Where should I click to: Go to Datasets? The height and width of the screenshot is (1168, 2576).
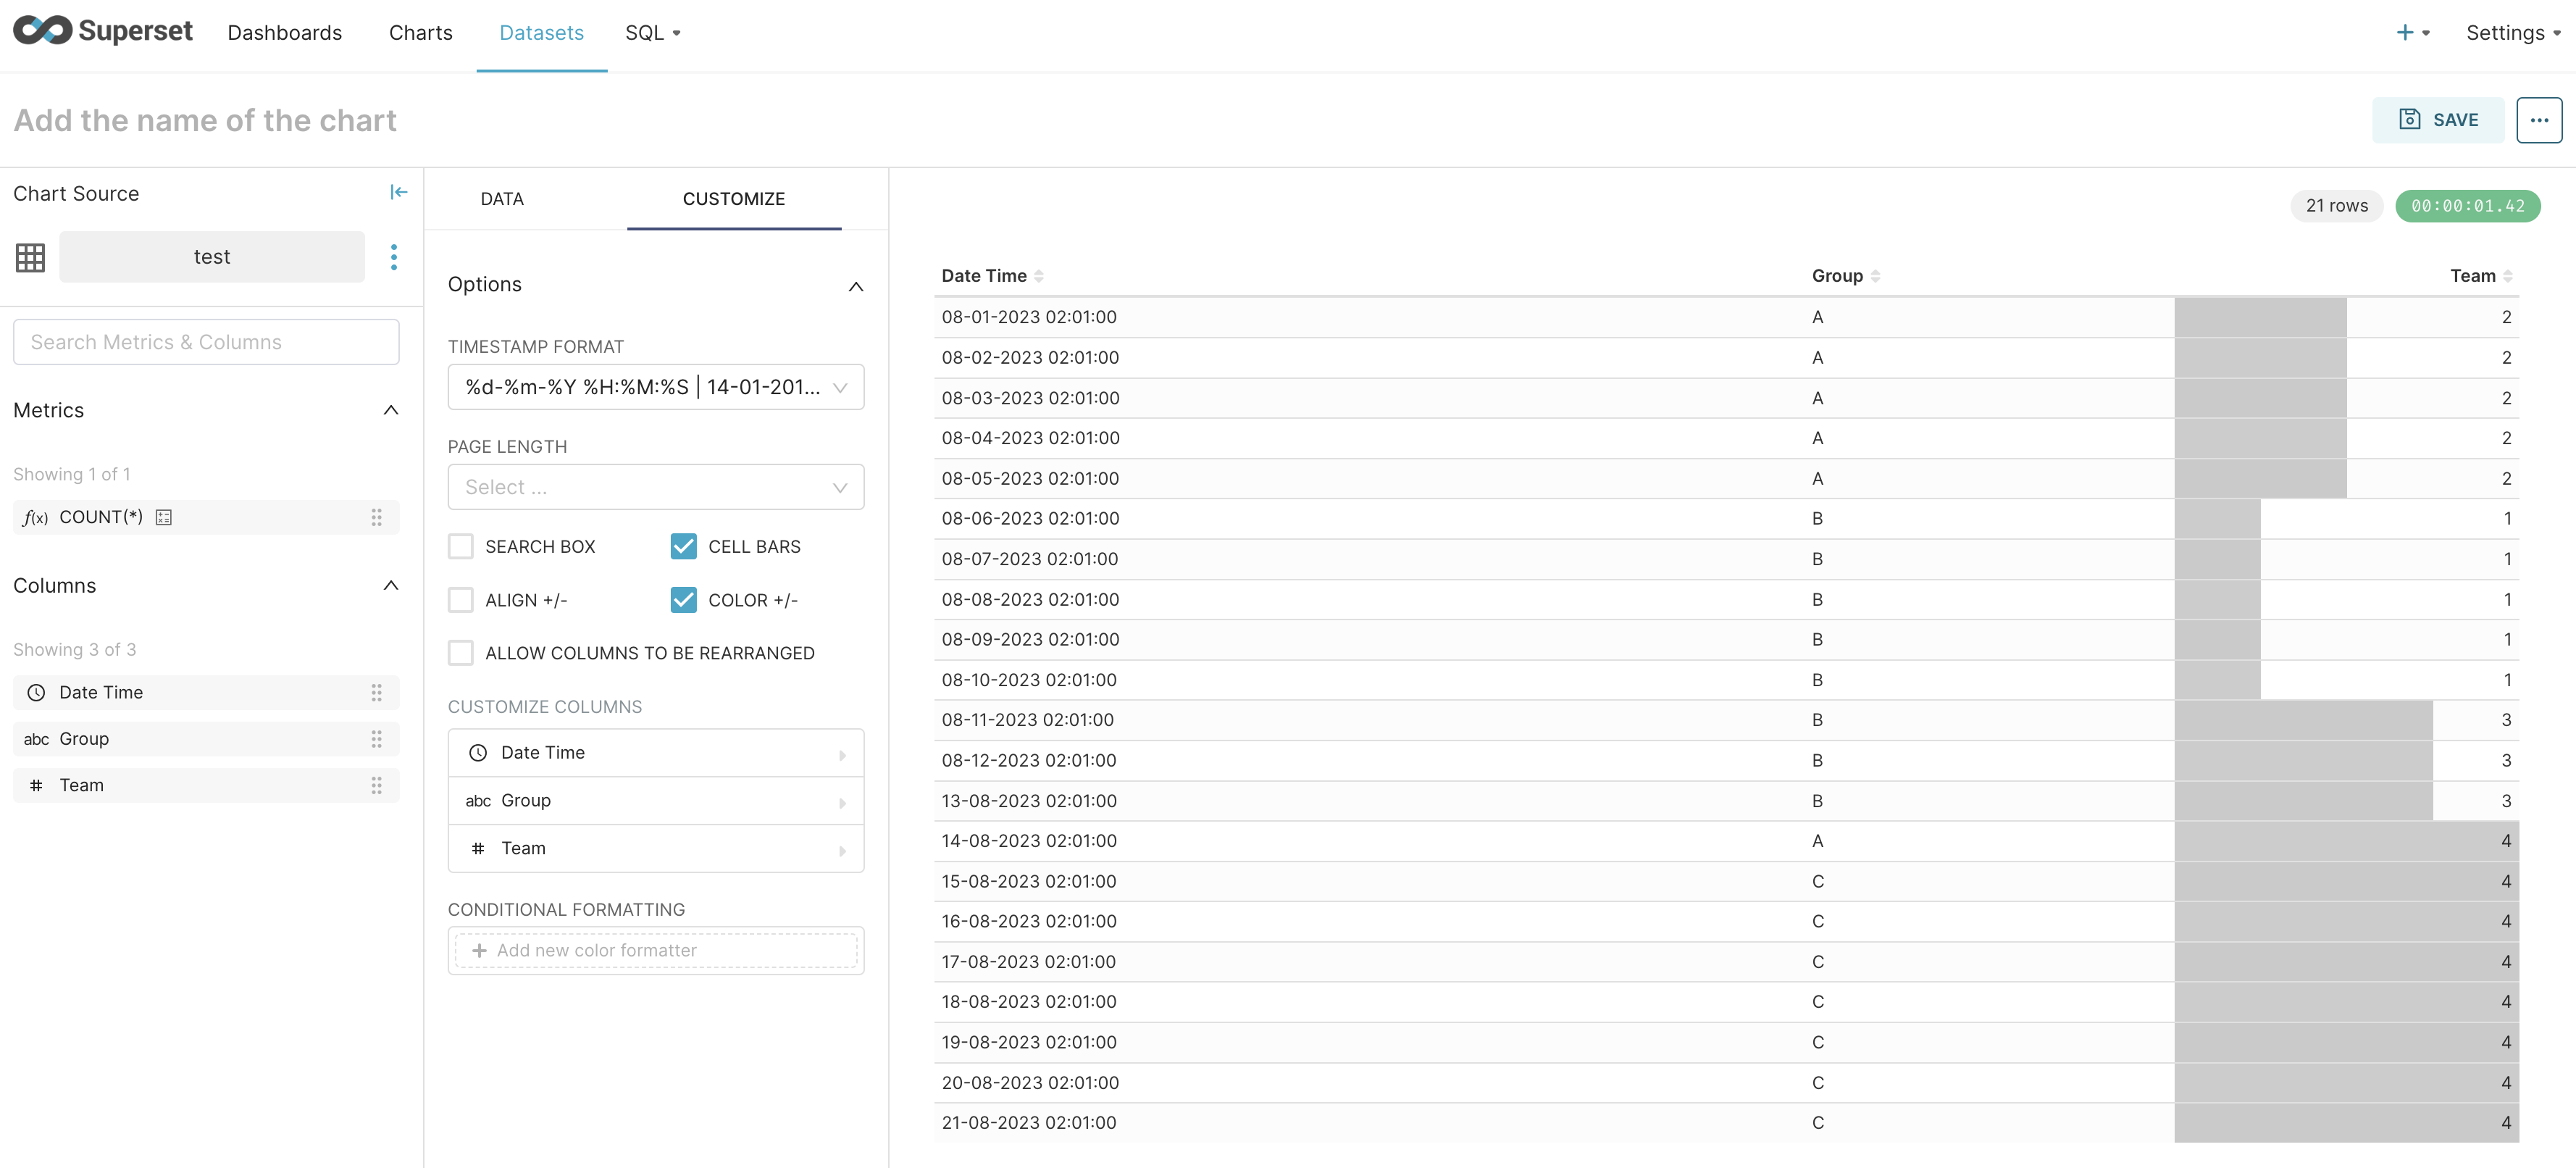pos(541,32)
